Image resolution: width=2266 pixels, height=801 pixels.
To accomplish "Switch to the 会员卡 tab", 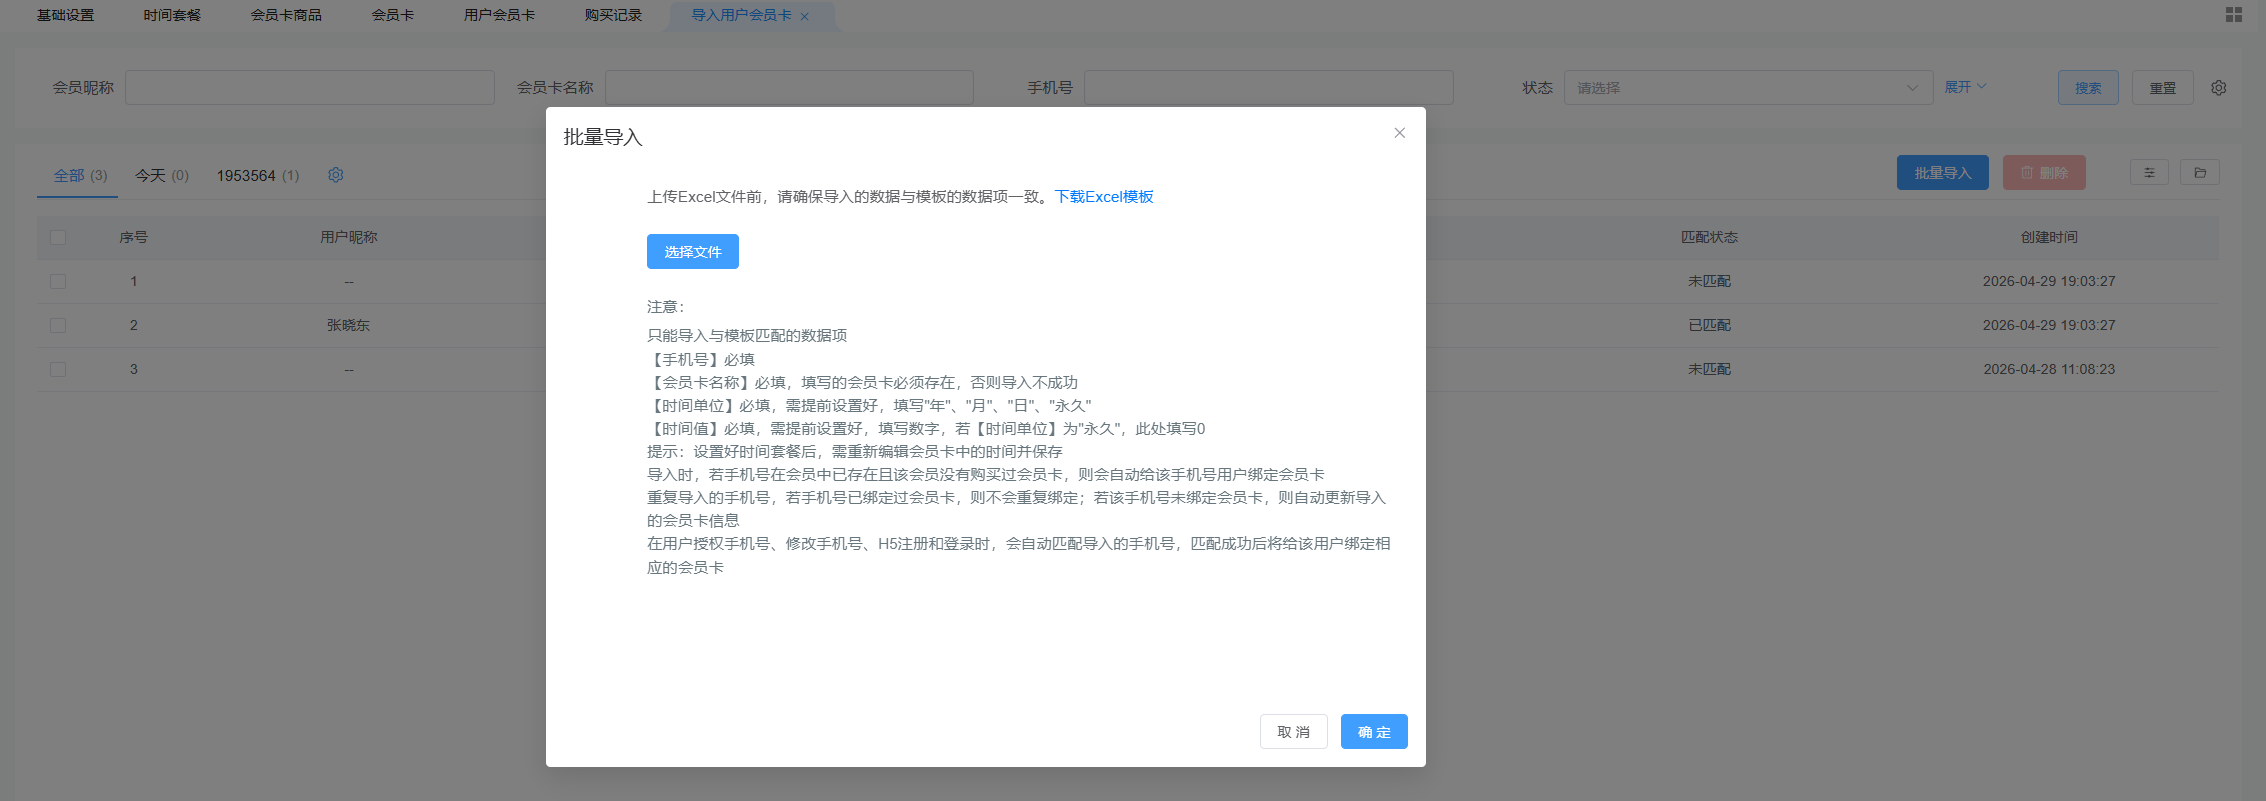I will (393, 15).
